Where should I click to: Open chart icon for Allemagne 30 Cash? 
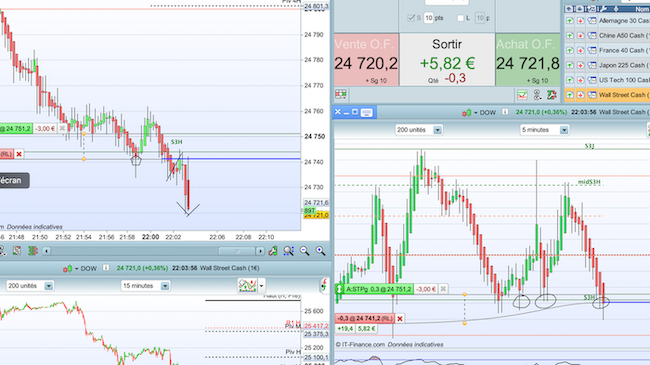[592, 21]
